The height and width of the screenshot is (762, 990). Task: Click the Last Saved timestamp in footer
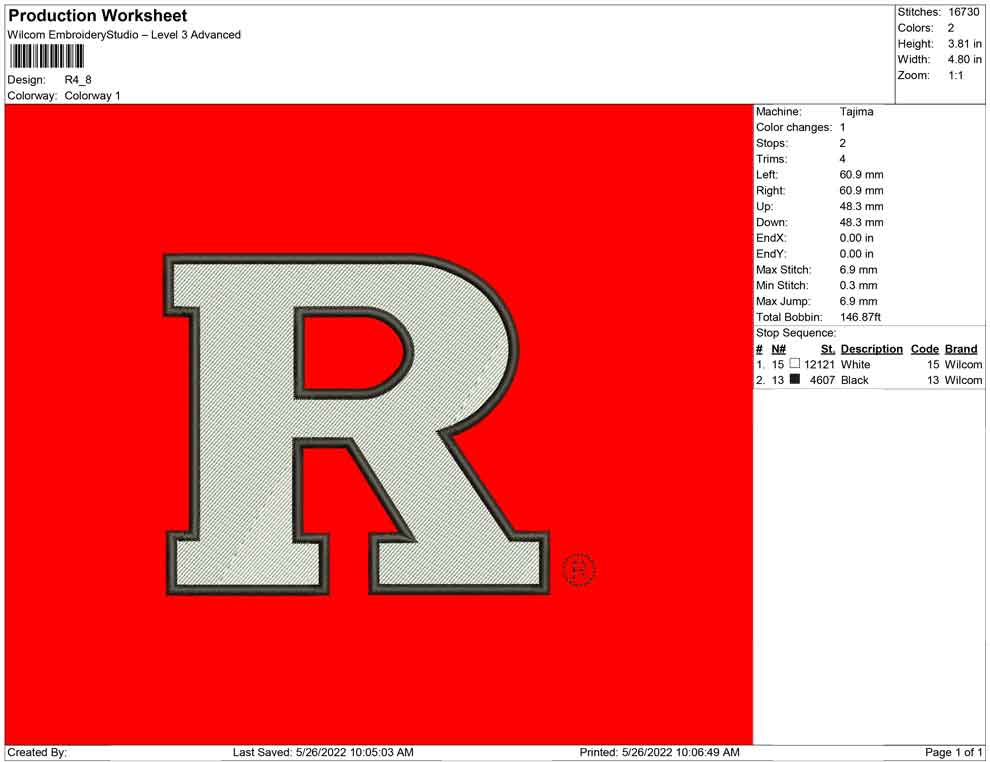pos(323,752)
